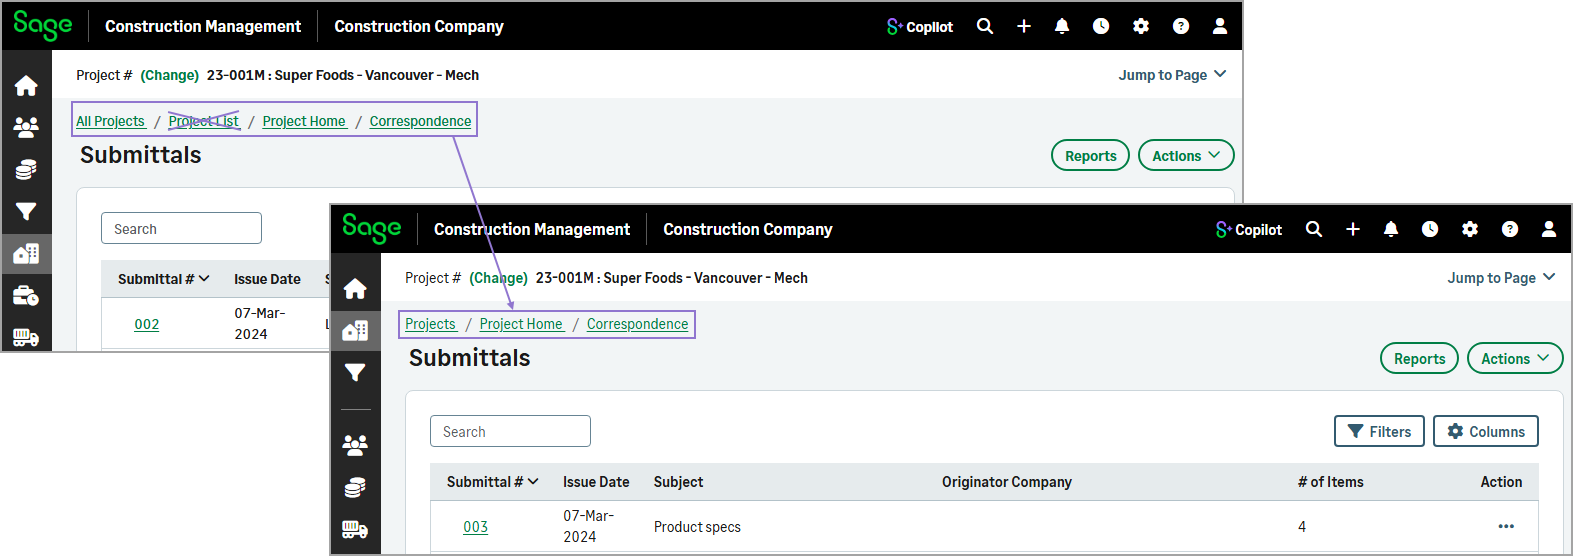This screenshot has width=1573, height=556.
Task: Click the search magnifier in back window header
Action: pyautogui.click(x=985, y=26)
